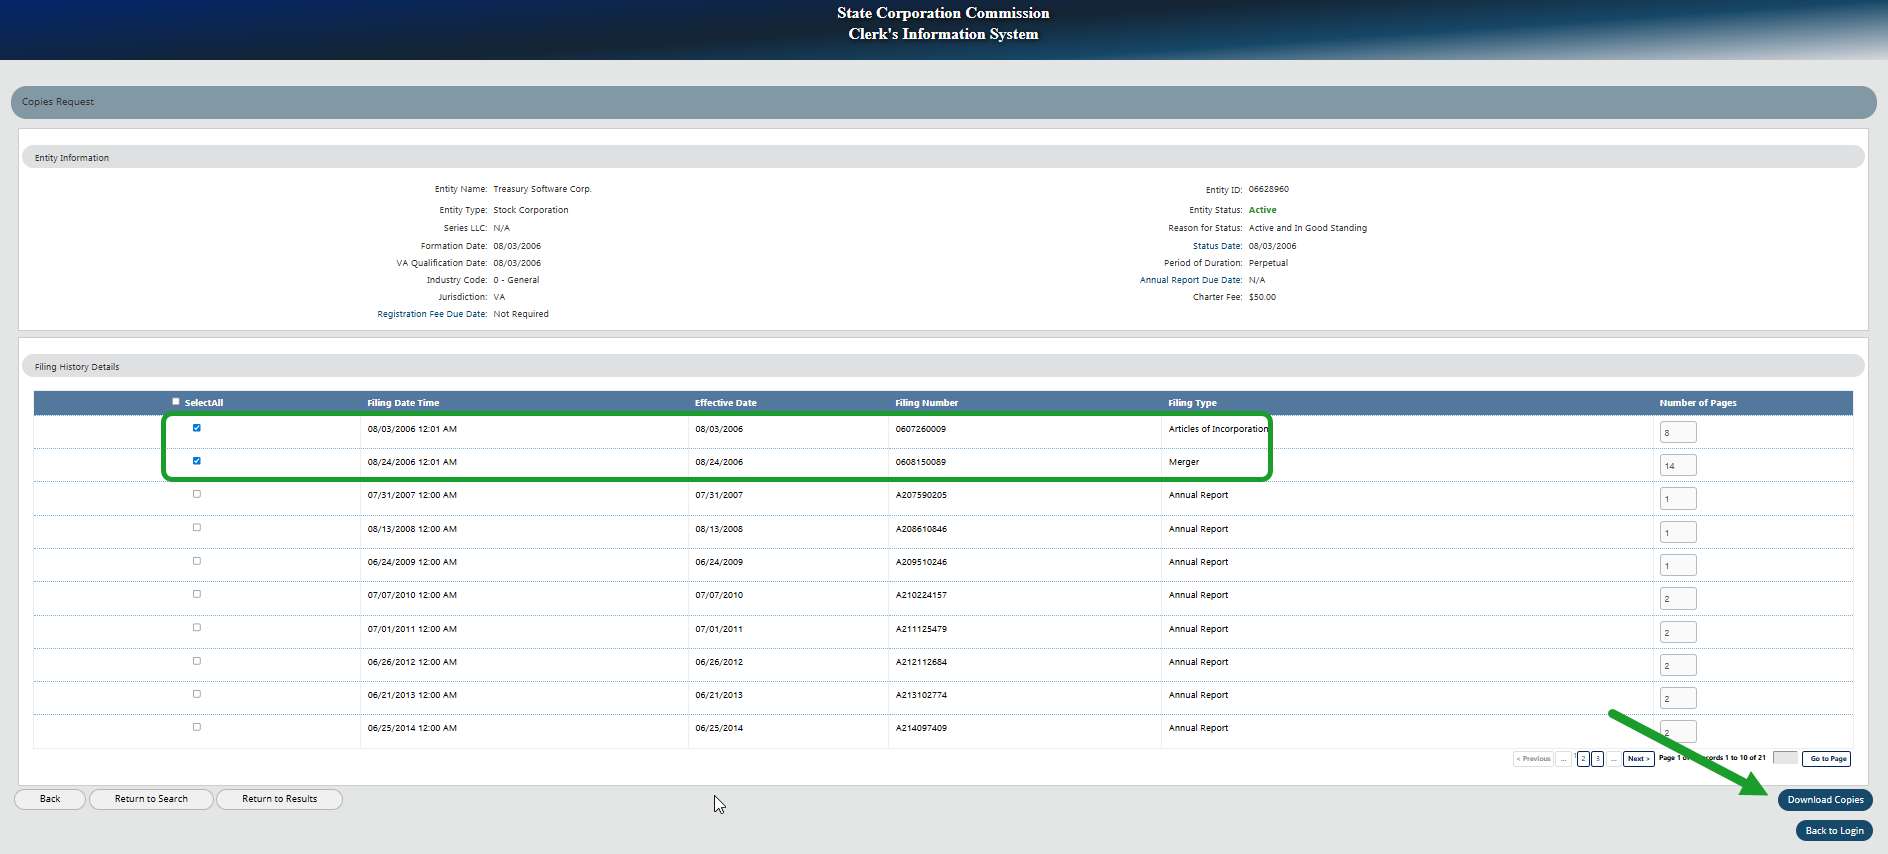
Task: Click Return to Results button
Action: tap(279, 799)
